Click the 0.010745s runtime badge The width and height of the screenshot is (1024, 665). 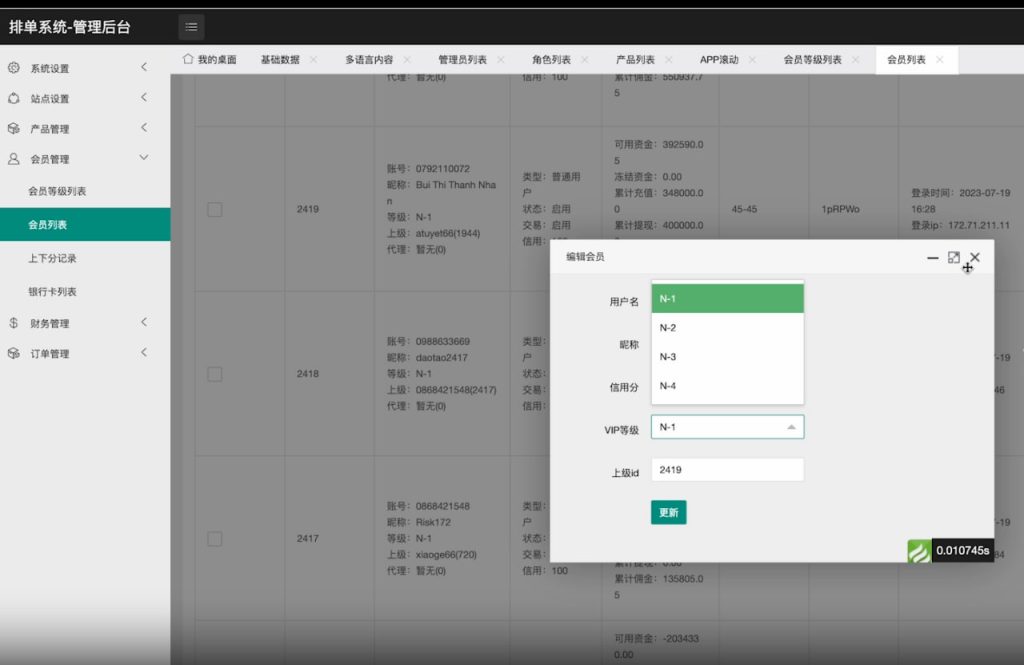pos(962,551)
